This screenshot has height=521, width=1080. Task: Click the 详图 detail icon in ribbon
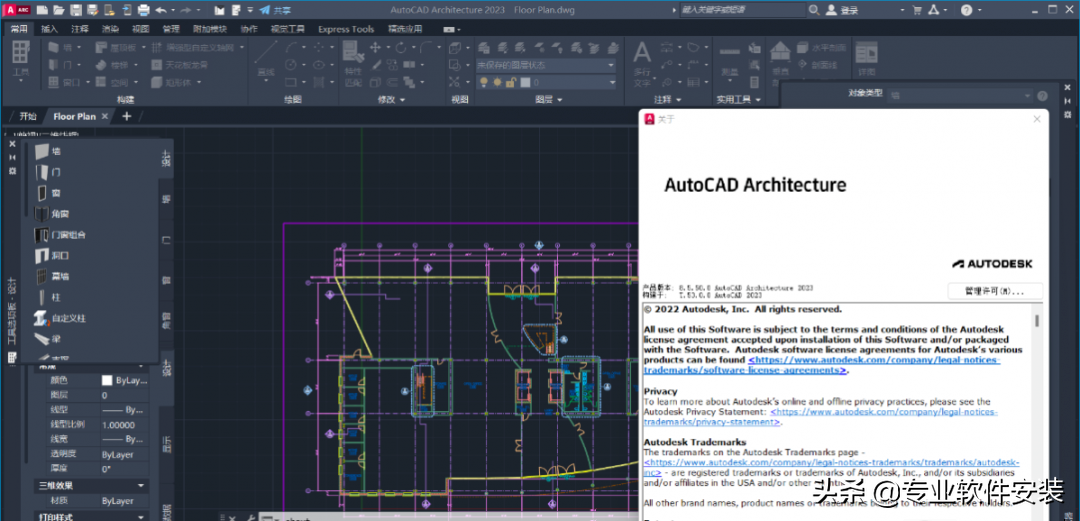866,59
